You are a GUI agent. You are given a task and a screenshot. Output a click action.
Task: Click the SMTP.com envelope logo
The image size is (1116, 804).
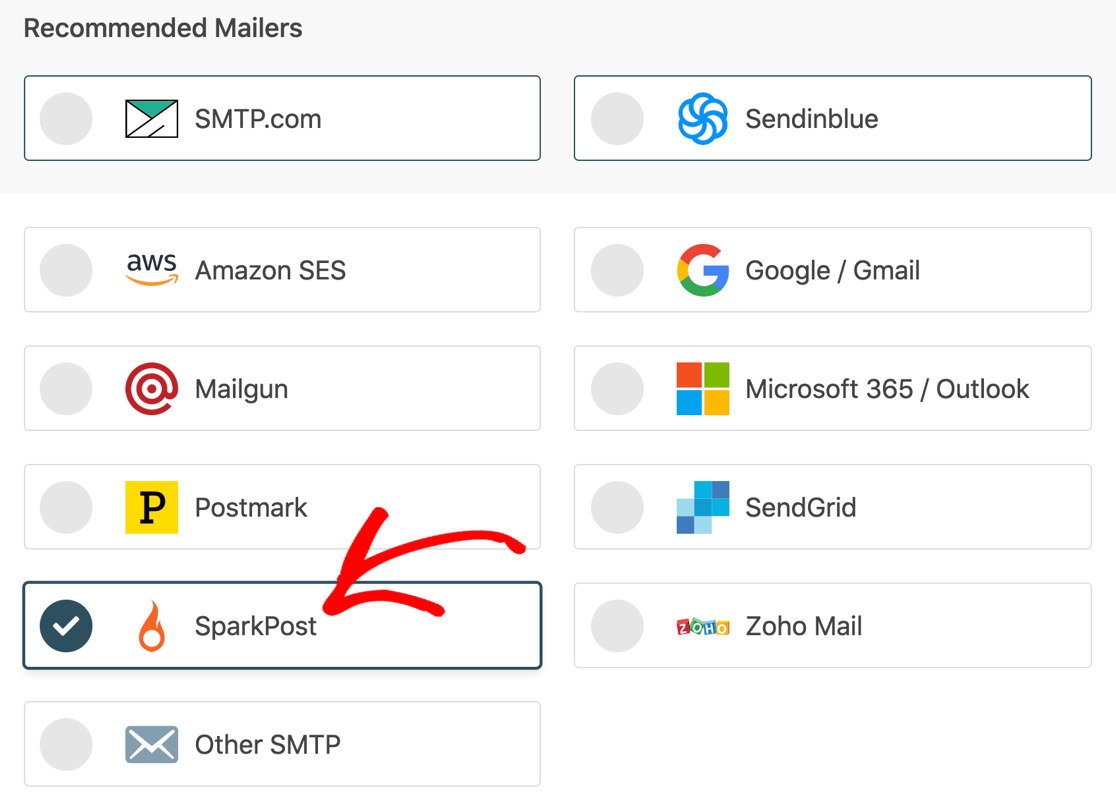(x=152, y=119)
